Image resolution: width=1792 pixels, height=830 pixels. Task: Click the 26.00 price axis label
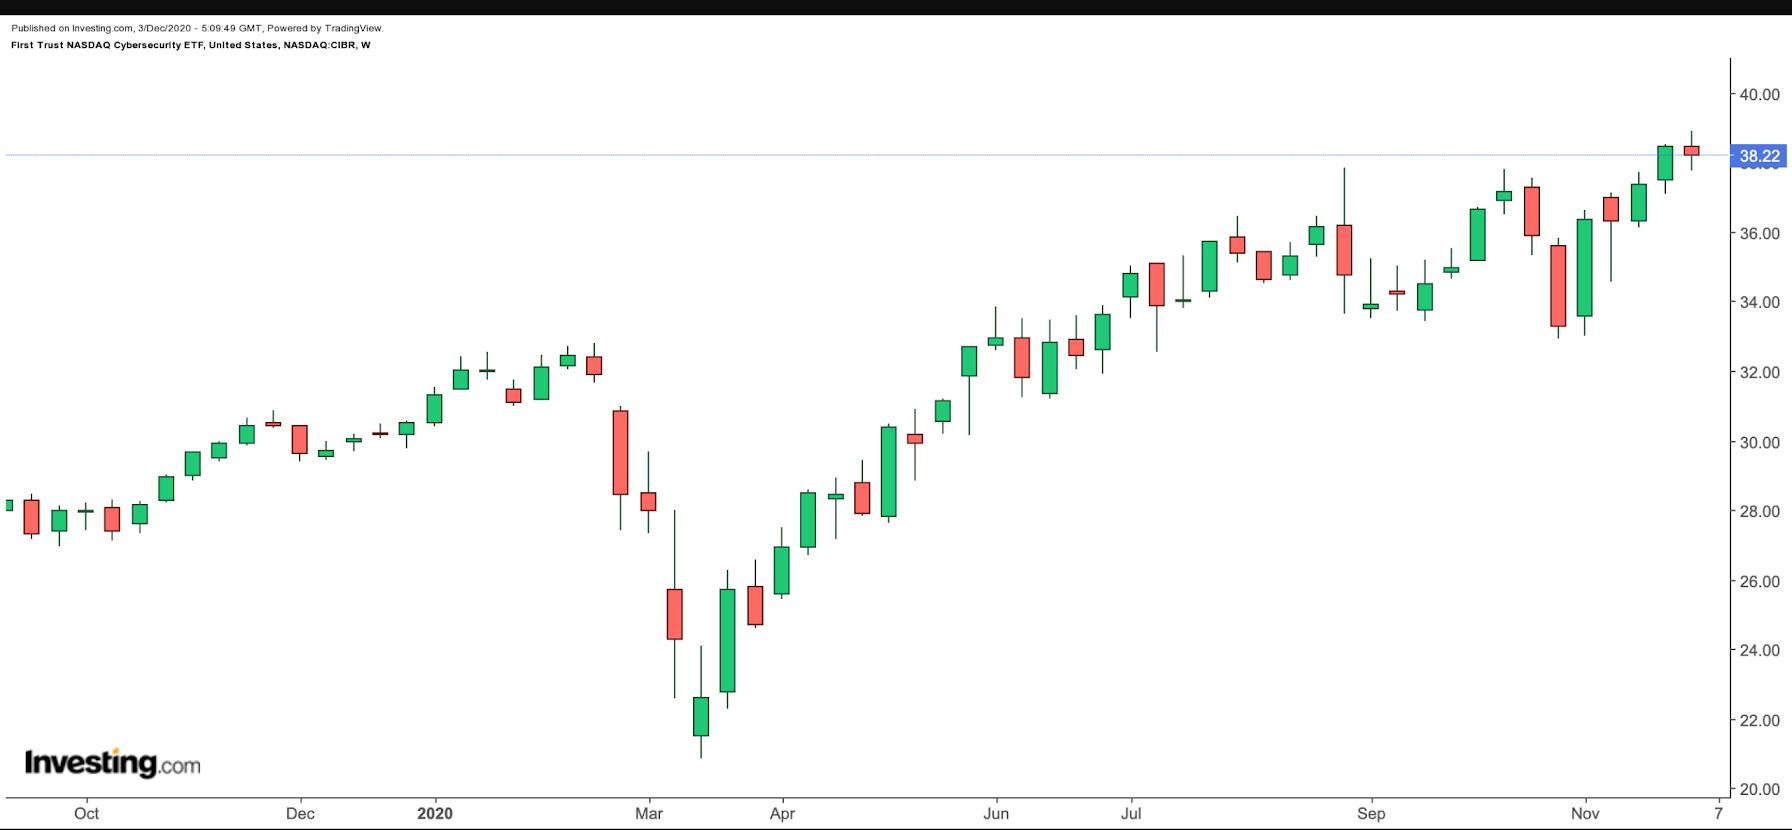coord(1759,581)
